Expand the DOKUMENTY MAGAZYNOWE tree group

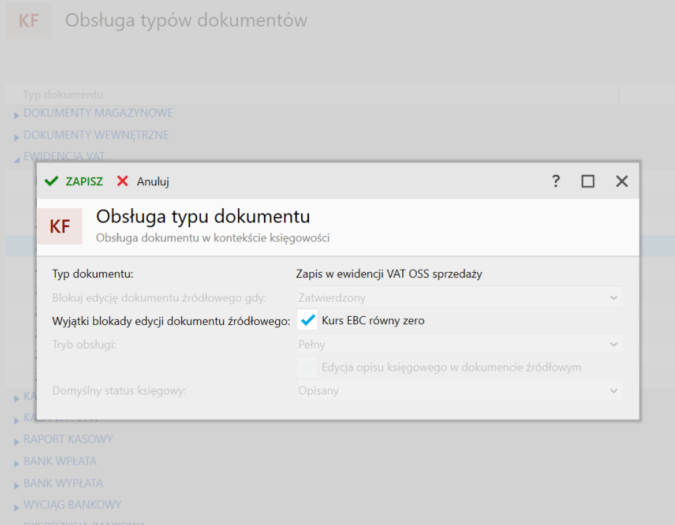tap(16, 114)
